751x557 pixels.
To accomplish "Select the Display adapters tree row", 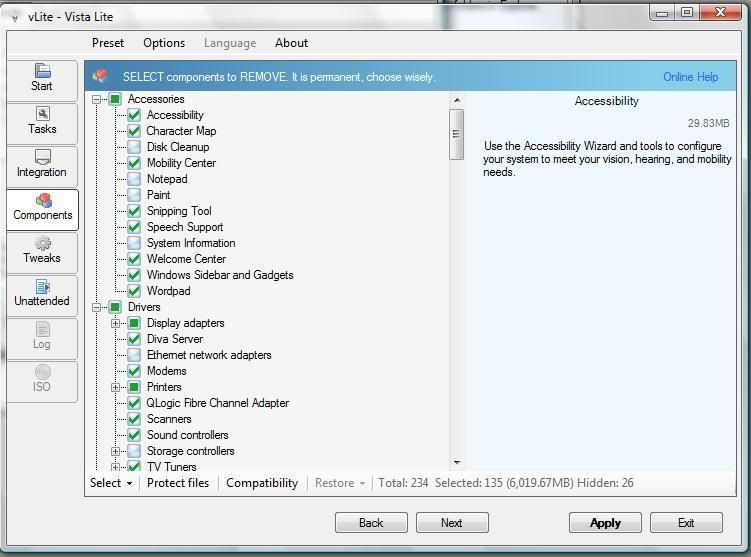I will (185, 323).
